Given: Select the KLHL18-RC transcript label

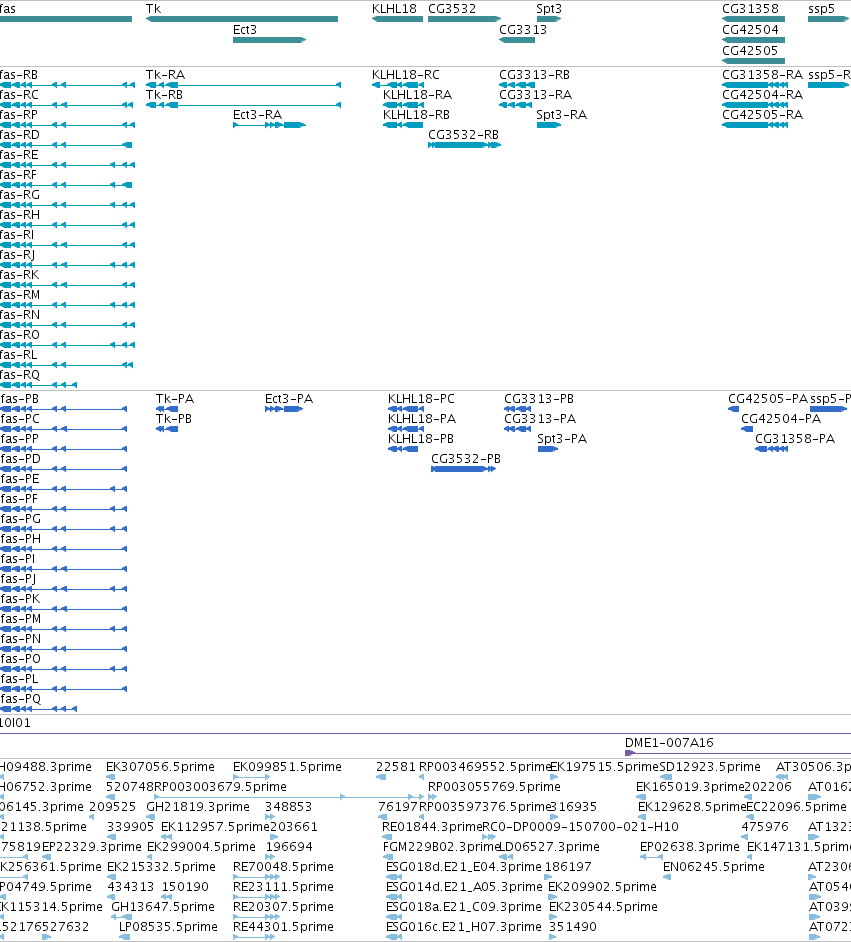Looking at the screenshot, I should click(406, 75).
